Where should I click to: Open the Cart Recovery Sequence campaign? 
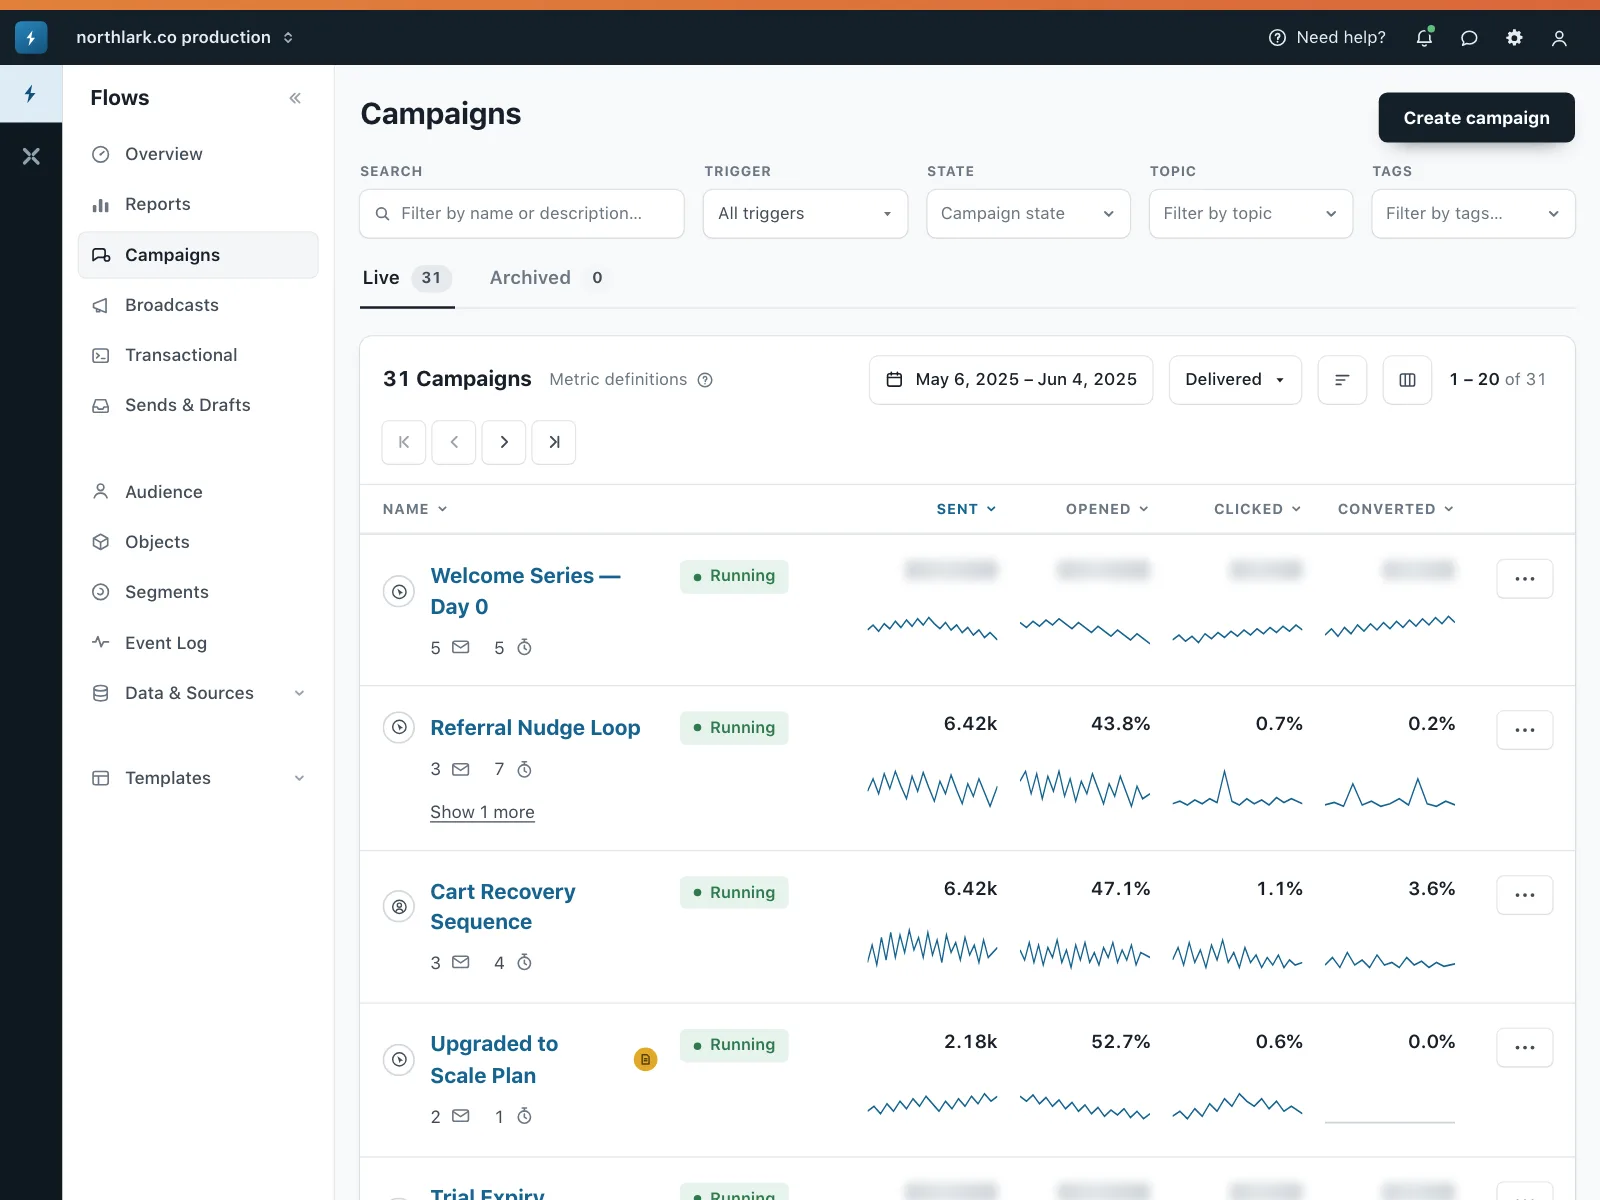pyautogui.click(x=503, y=907)
